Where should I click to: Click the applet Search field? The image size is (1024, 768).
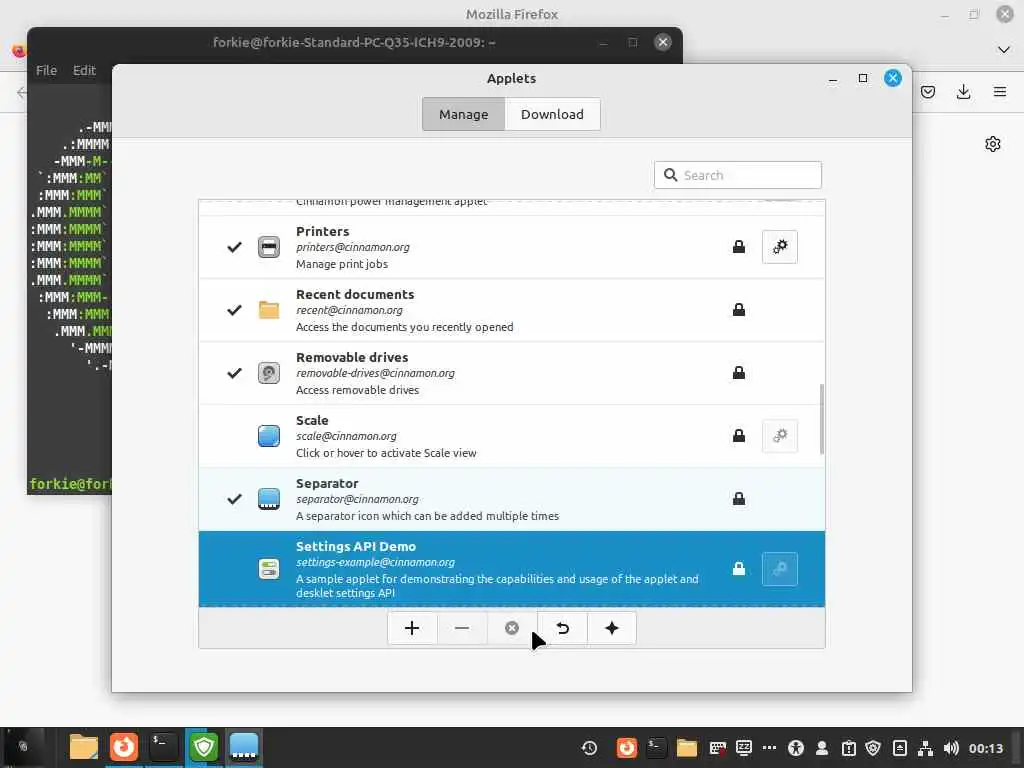(x=738, y=175)
